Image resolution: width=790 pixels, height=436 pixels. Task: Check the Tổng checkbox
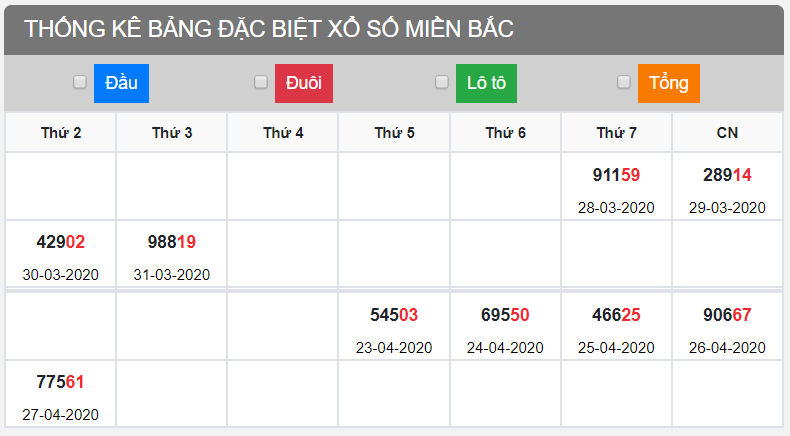coord(624,83)
